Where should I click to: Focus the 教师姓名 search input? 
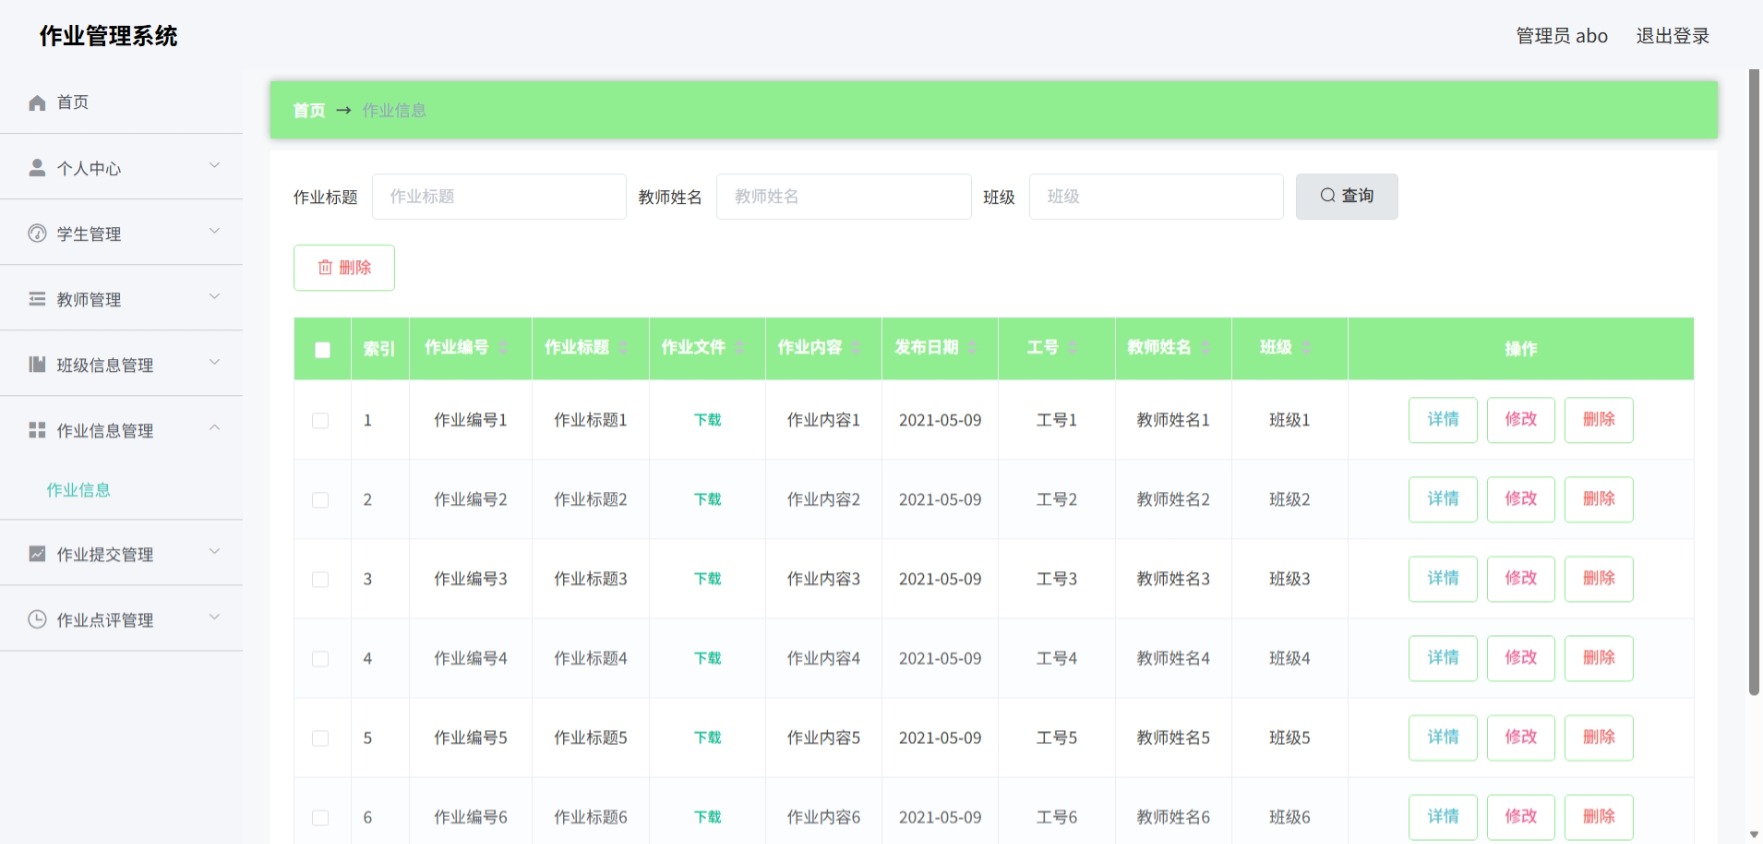click(844, 196)
